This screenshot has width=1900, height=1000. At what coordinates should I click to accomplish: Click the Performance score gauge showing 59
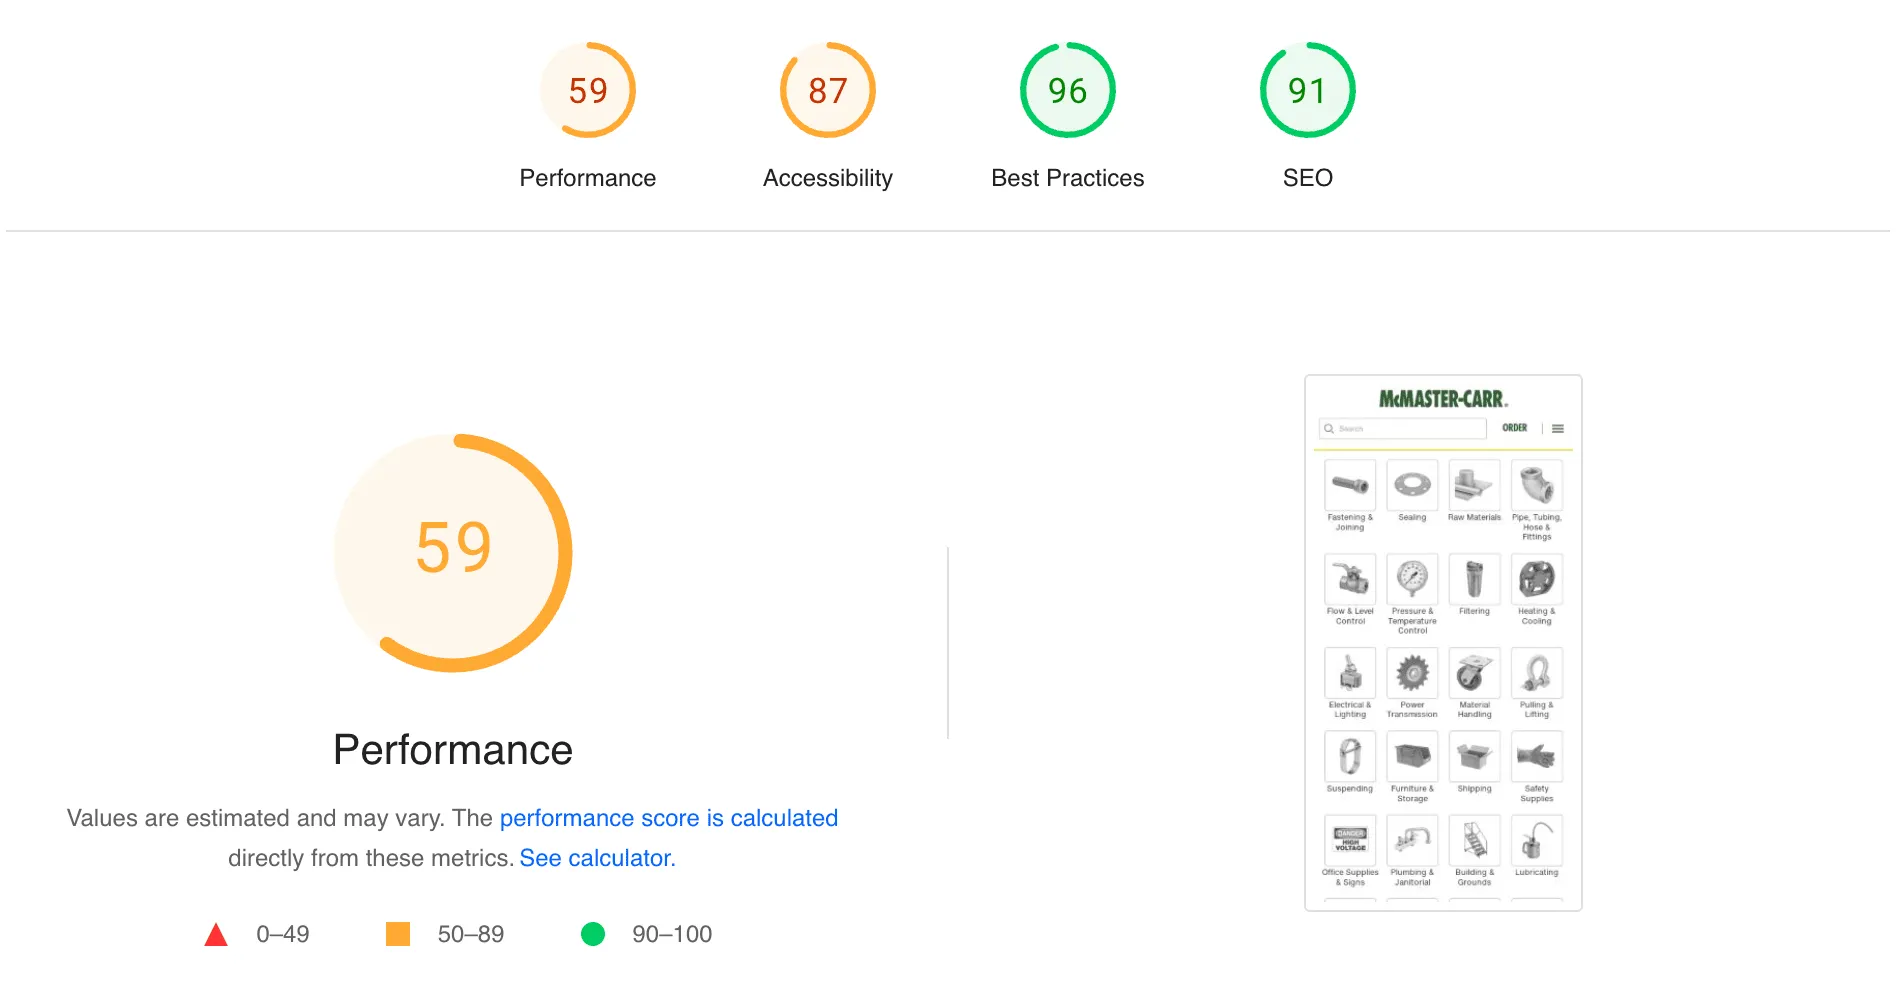point(588,90)
